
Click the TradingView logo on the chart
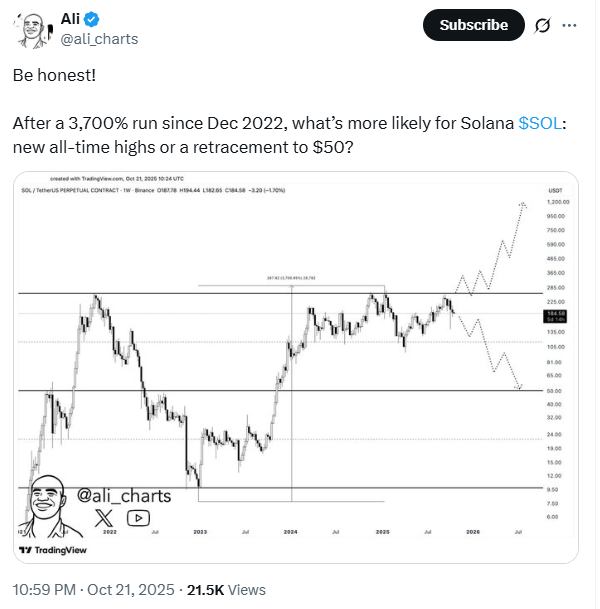[55, 550]
